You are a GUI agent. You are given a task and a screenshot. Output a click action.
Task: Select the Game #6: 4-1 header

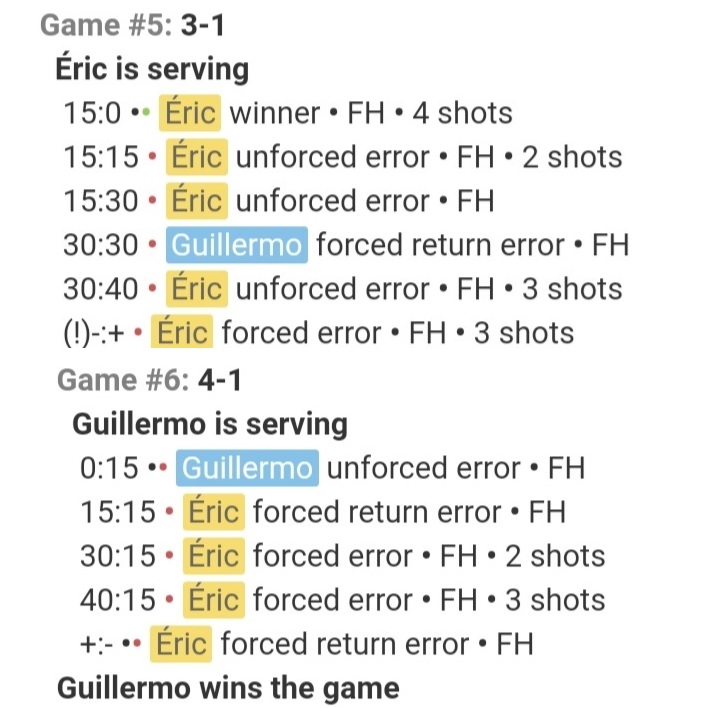point(149,380)
